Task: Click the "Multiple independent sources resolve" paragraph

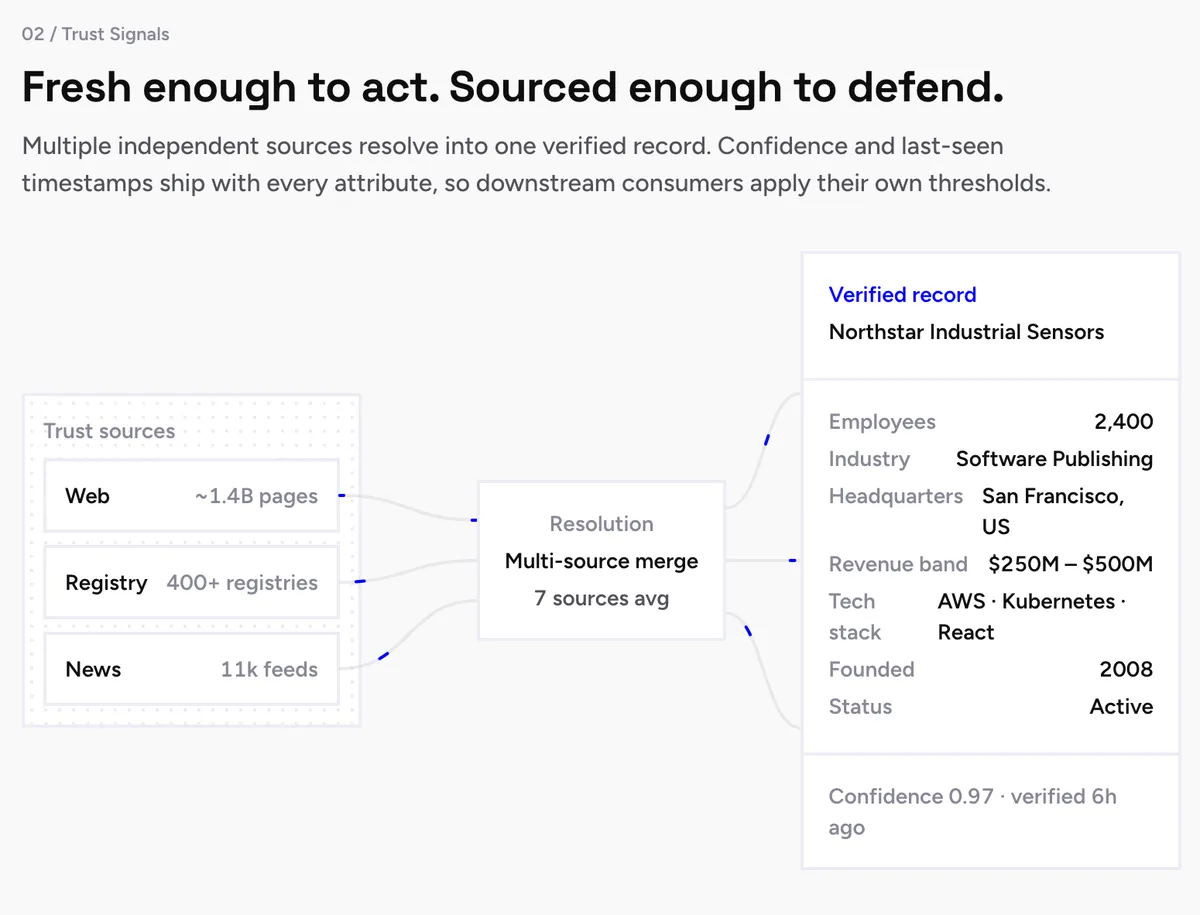Action: pyautogui.click(x=536, y=165)
